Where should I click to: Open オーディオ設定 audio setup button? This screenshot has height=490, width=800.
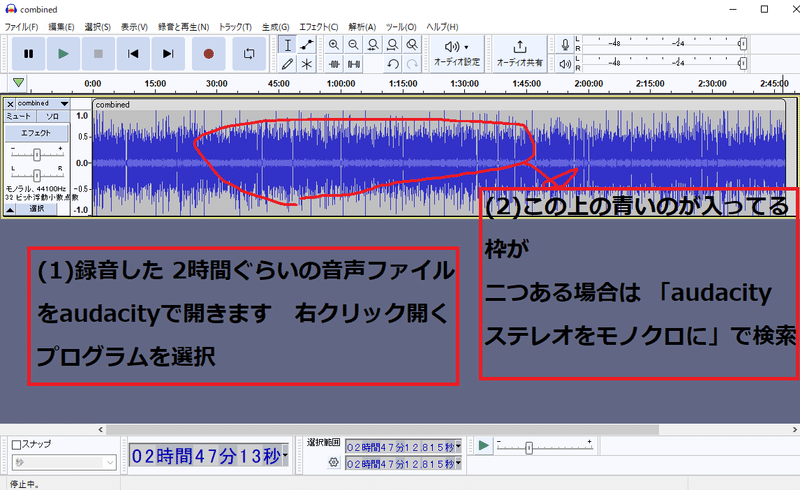[x=457, y=54]
